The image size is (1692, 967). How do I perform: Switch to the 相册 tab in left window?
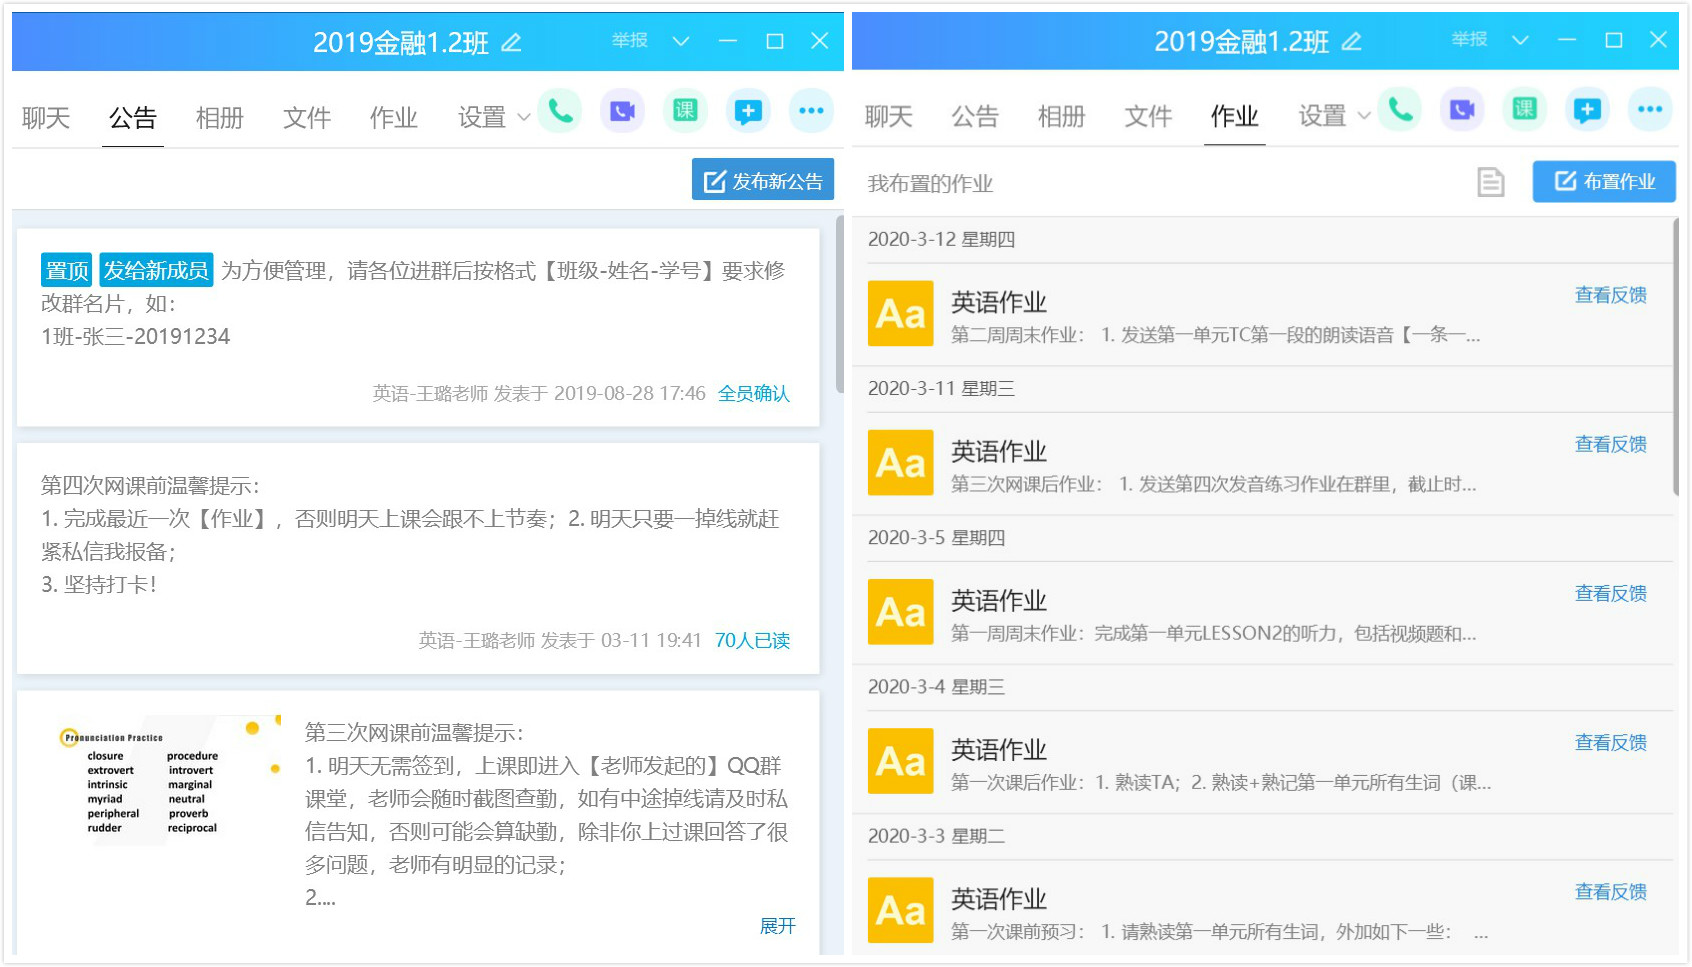(220, 118)
